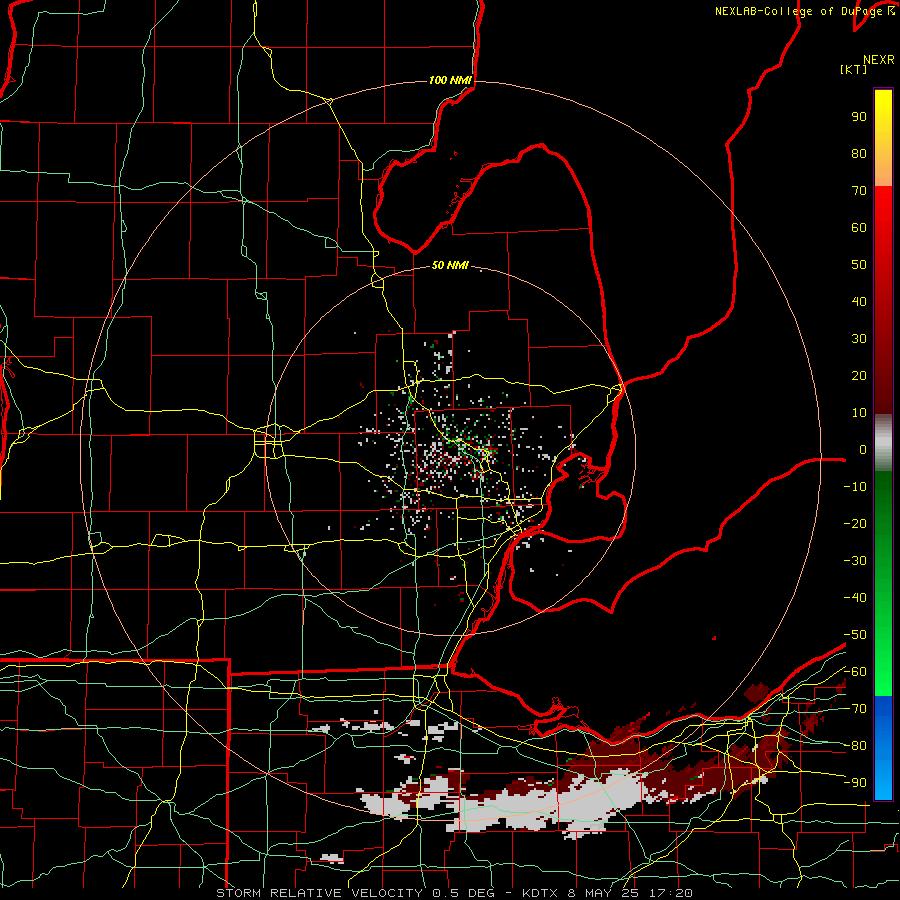The image size is (900, 900).
Task: Click the 10 value on velocity scale
Action: [859, 413]
